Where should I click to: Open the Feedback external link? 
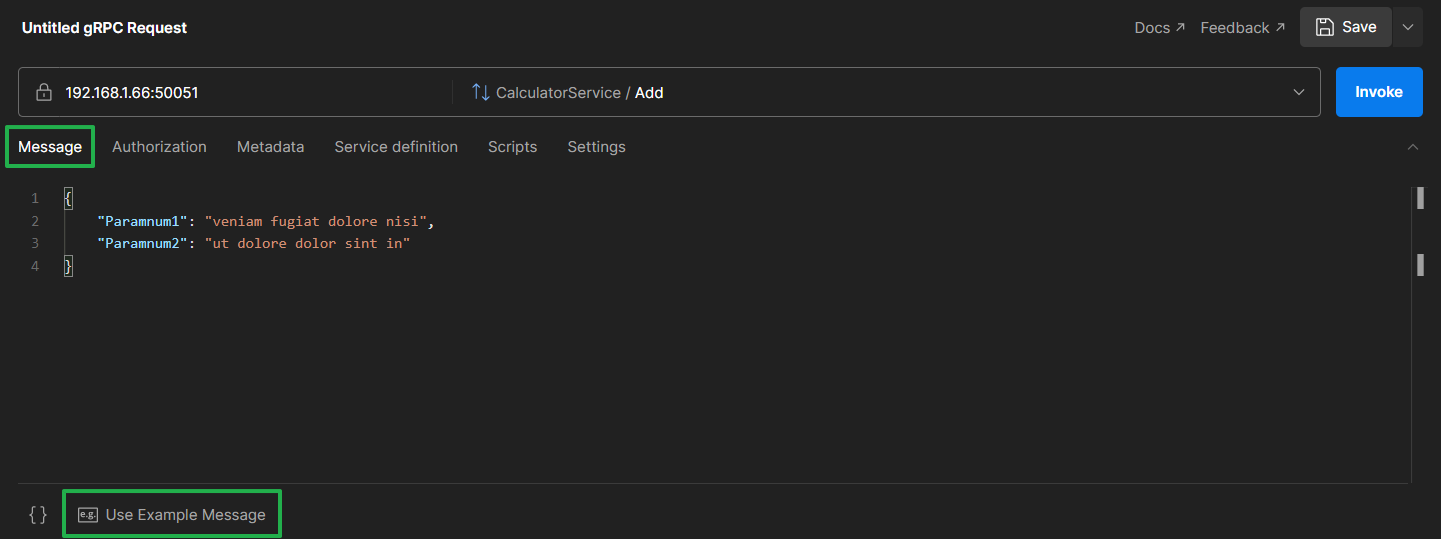click(x=1242, y=28)
